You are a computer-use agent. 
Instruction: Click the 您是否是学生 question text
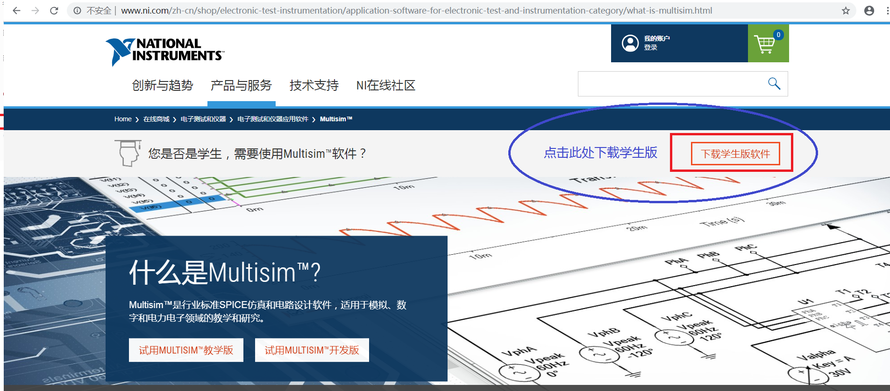click(257, 153)
